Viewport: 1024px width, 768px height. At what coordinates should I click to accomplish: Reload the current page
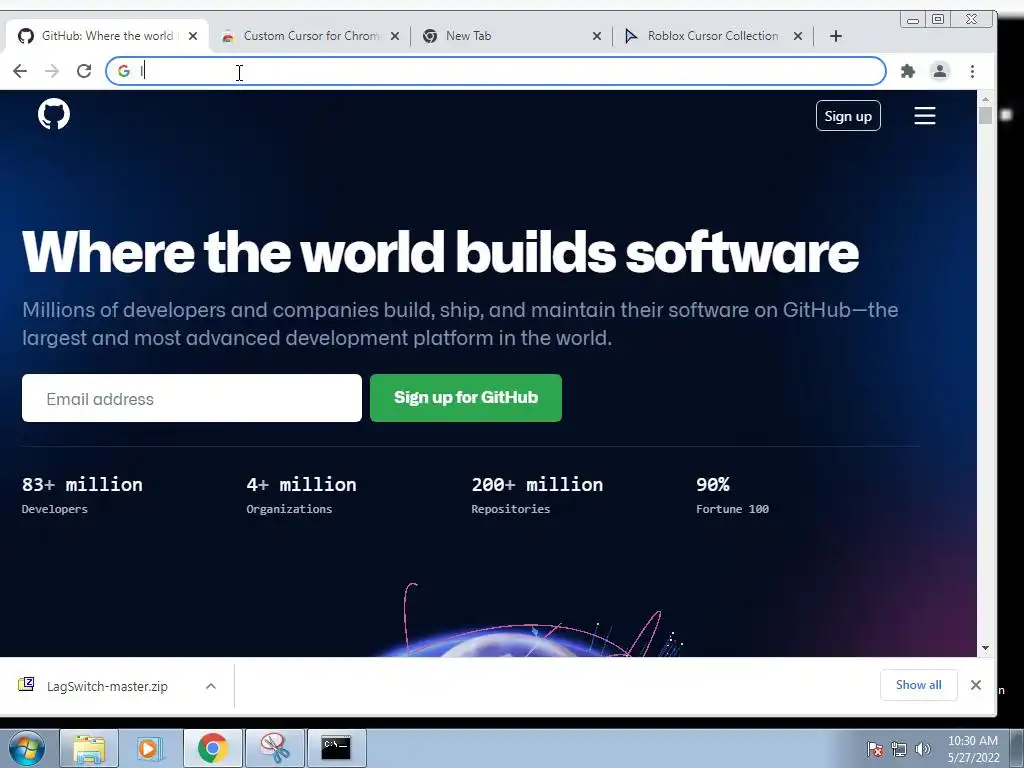[x=84, y=71]
